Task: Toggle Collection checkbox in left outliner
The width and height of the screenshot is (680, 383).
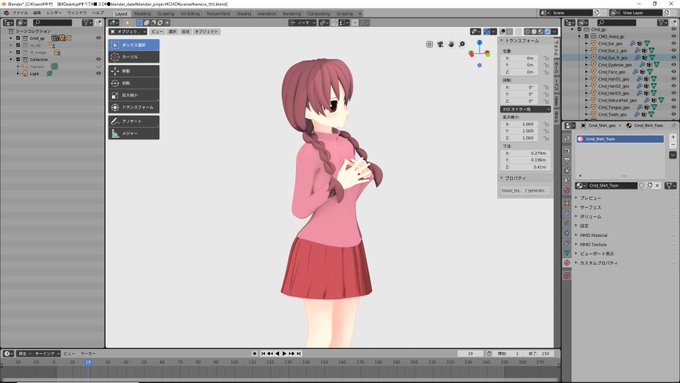Action: 18,59
